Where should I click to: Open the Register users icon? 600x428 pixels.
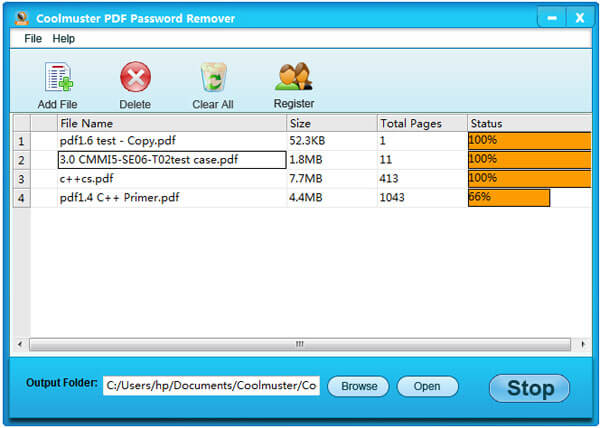pyautogui.click(x=293, y=77)
